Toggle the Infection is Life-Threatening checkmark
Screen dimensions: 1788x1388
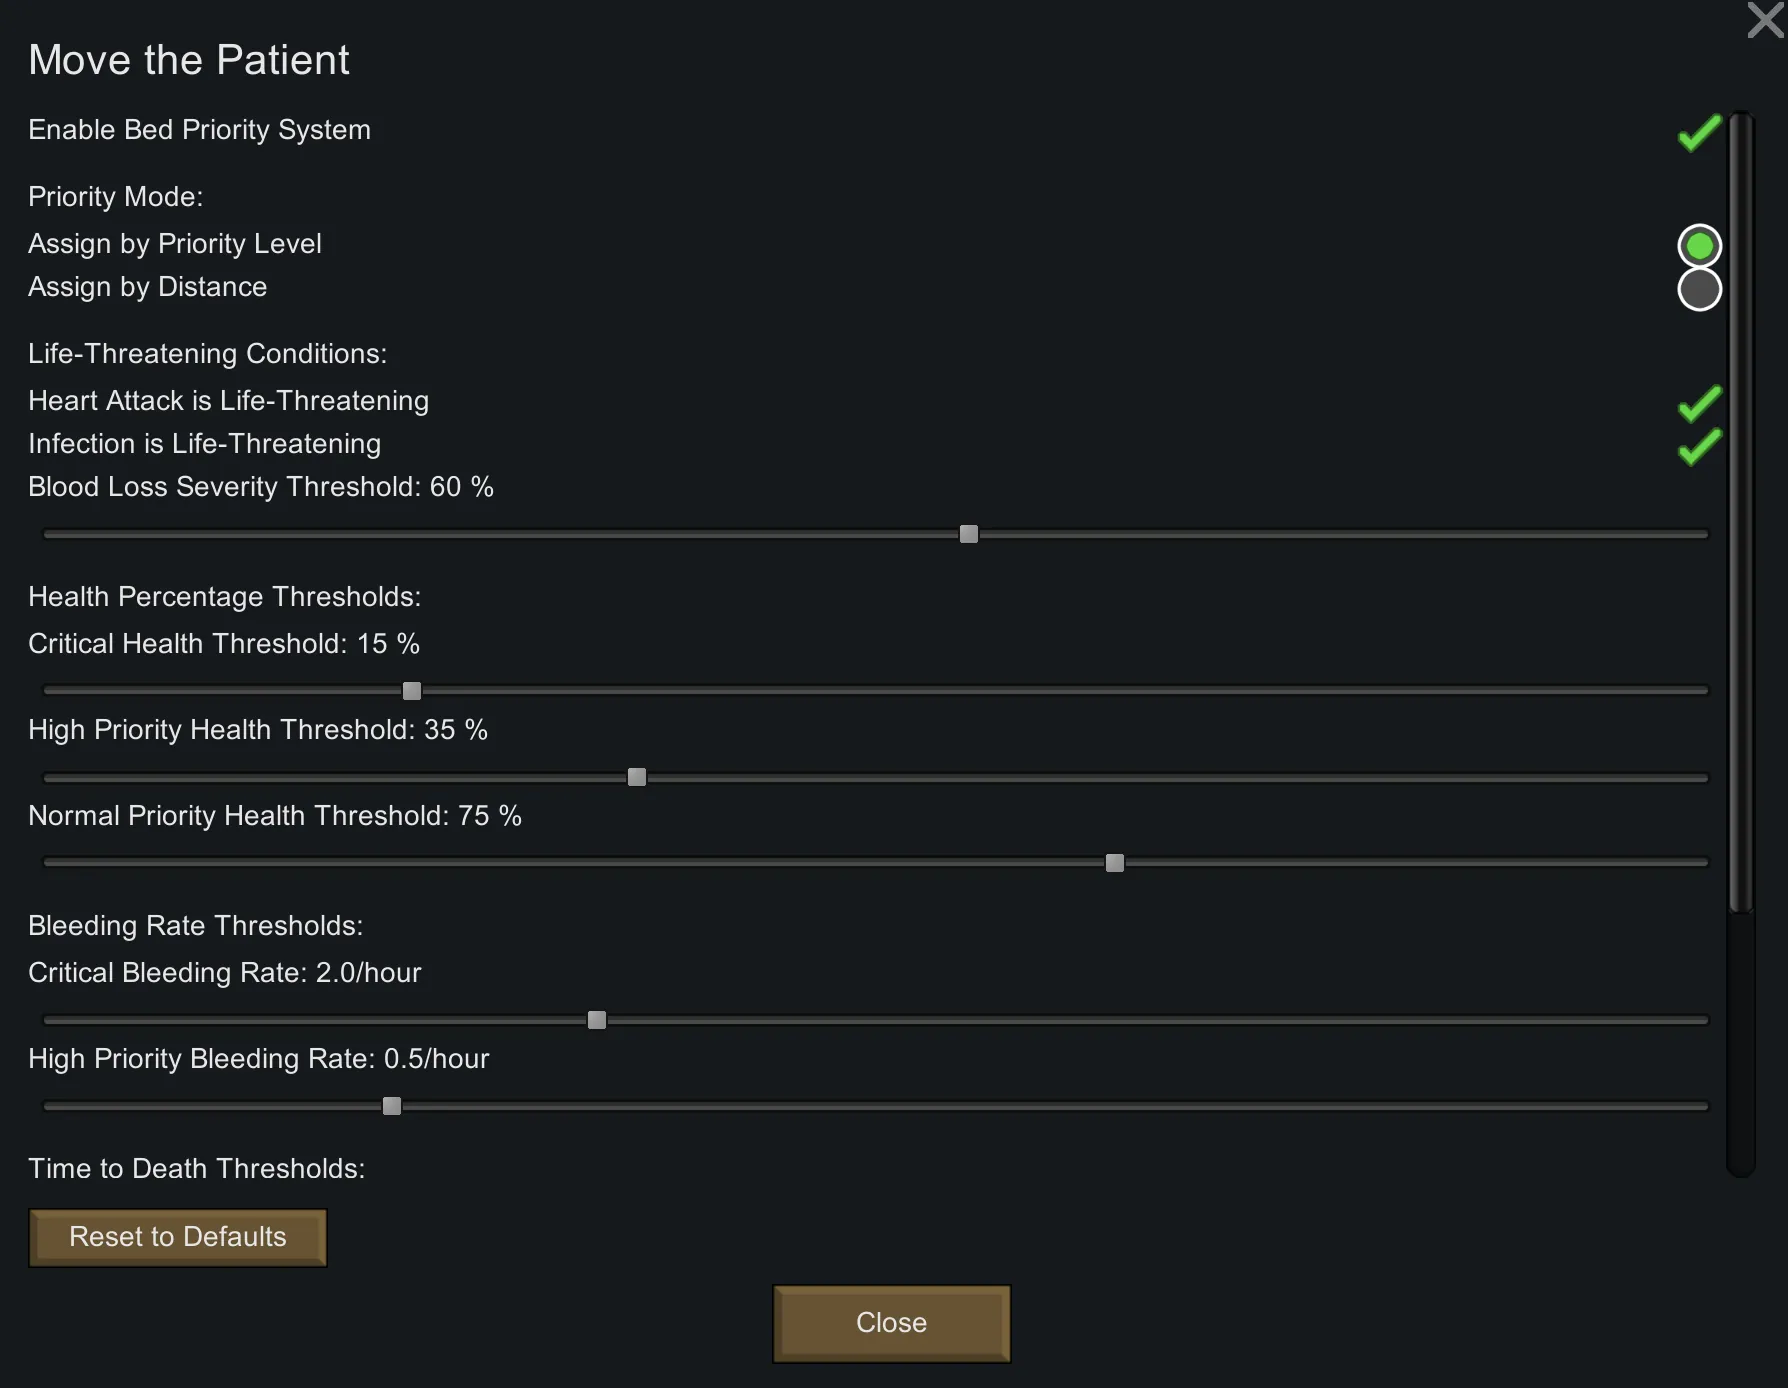click(x=1699, y=447)
